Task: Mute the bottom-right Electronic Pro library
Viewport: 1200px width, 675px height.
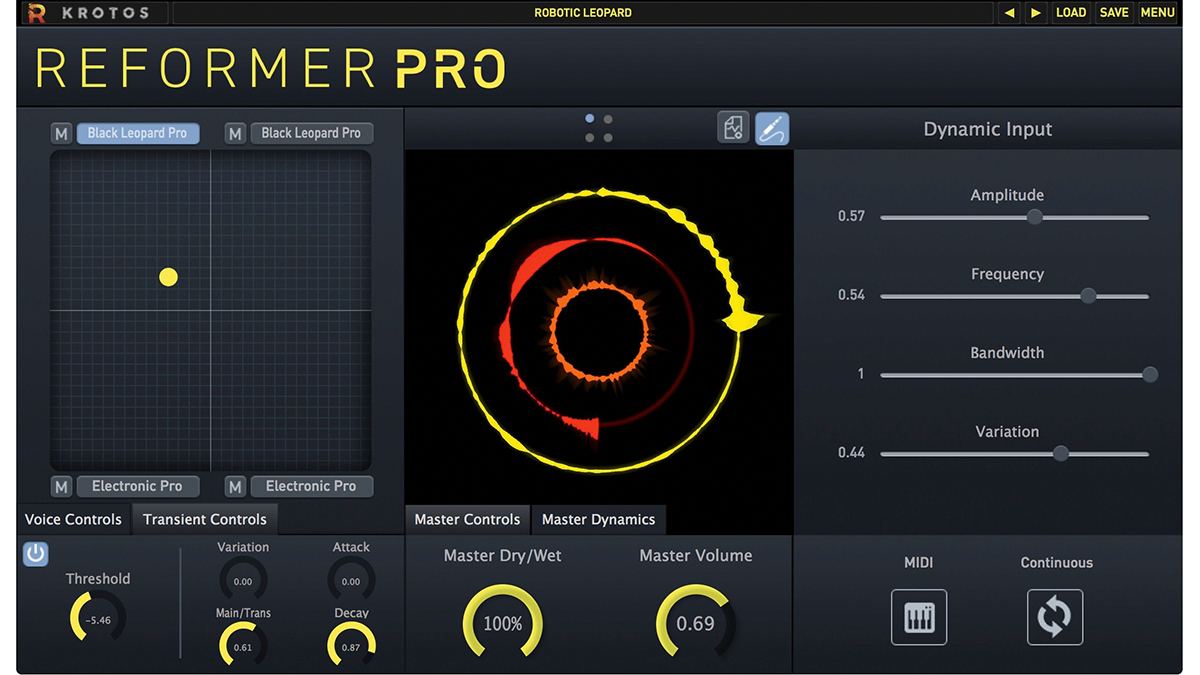Action: (x=235, y=486)
